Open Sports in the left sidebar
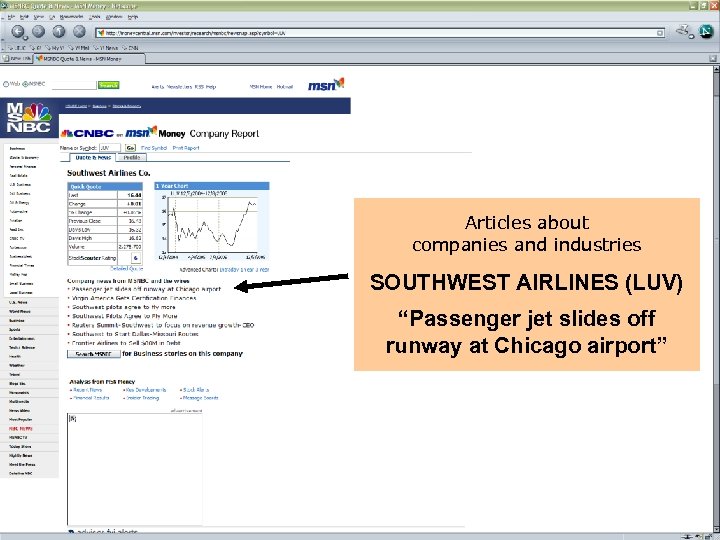 (x=15, y=330)
